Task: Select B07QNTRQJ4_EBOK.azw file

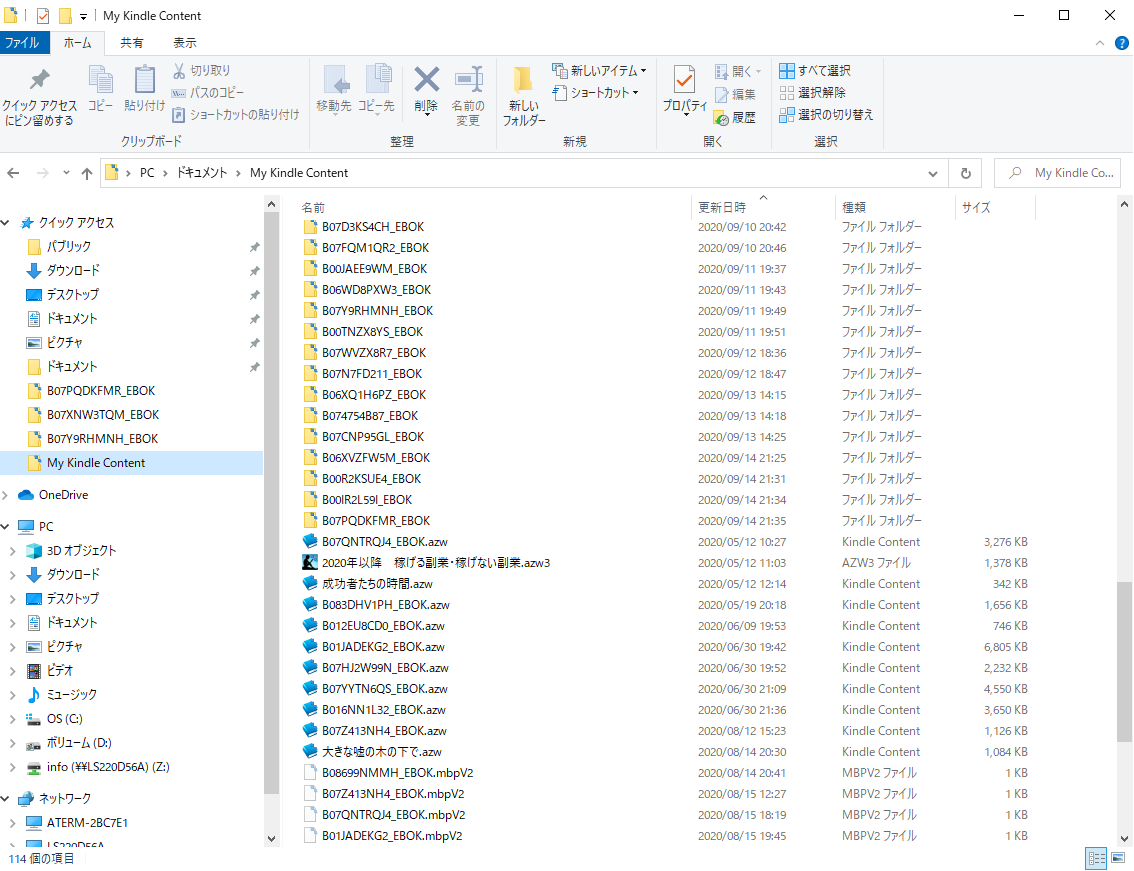Action: click(x=385, y=542)
